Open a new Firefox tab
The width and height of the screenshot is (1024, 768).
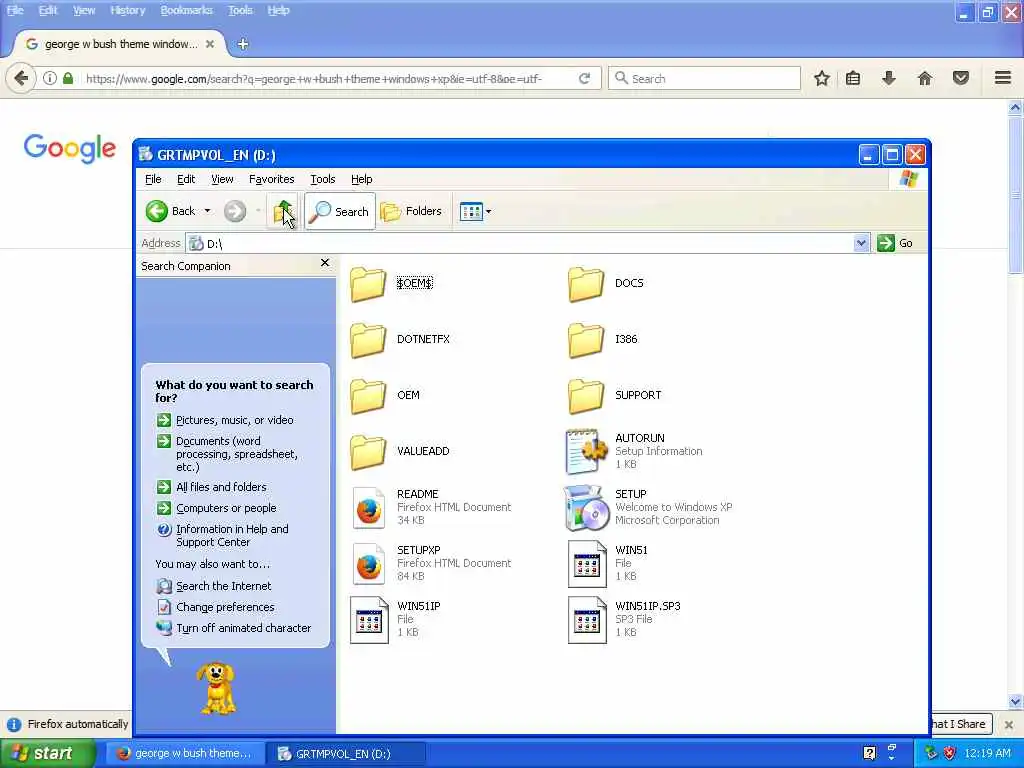243,44
